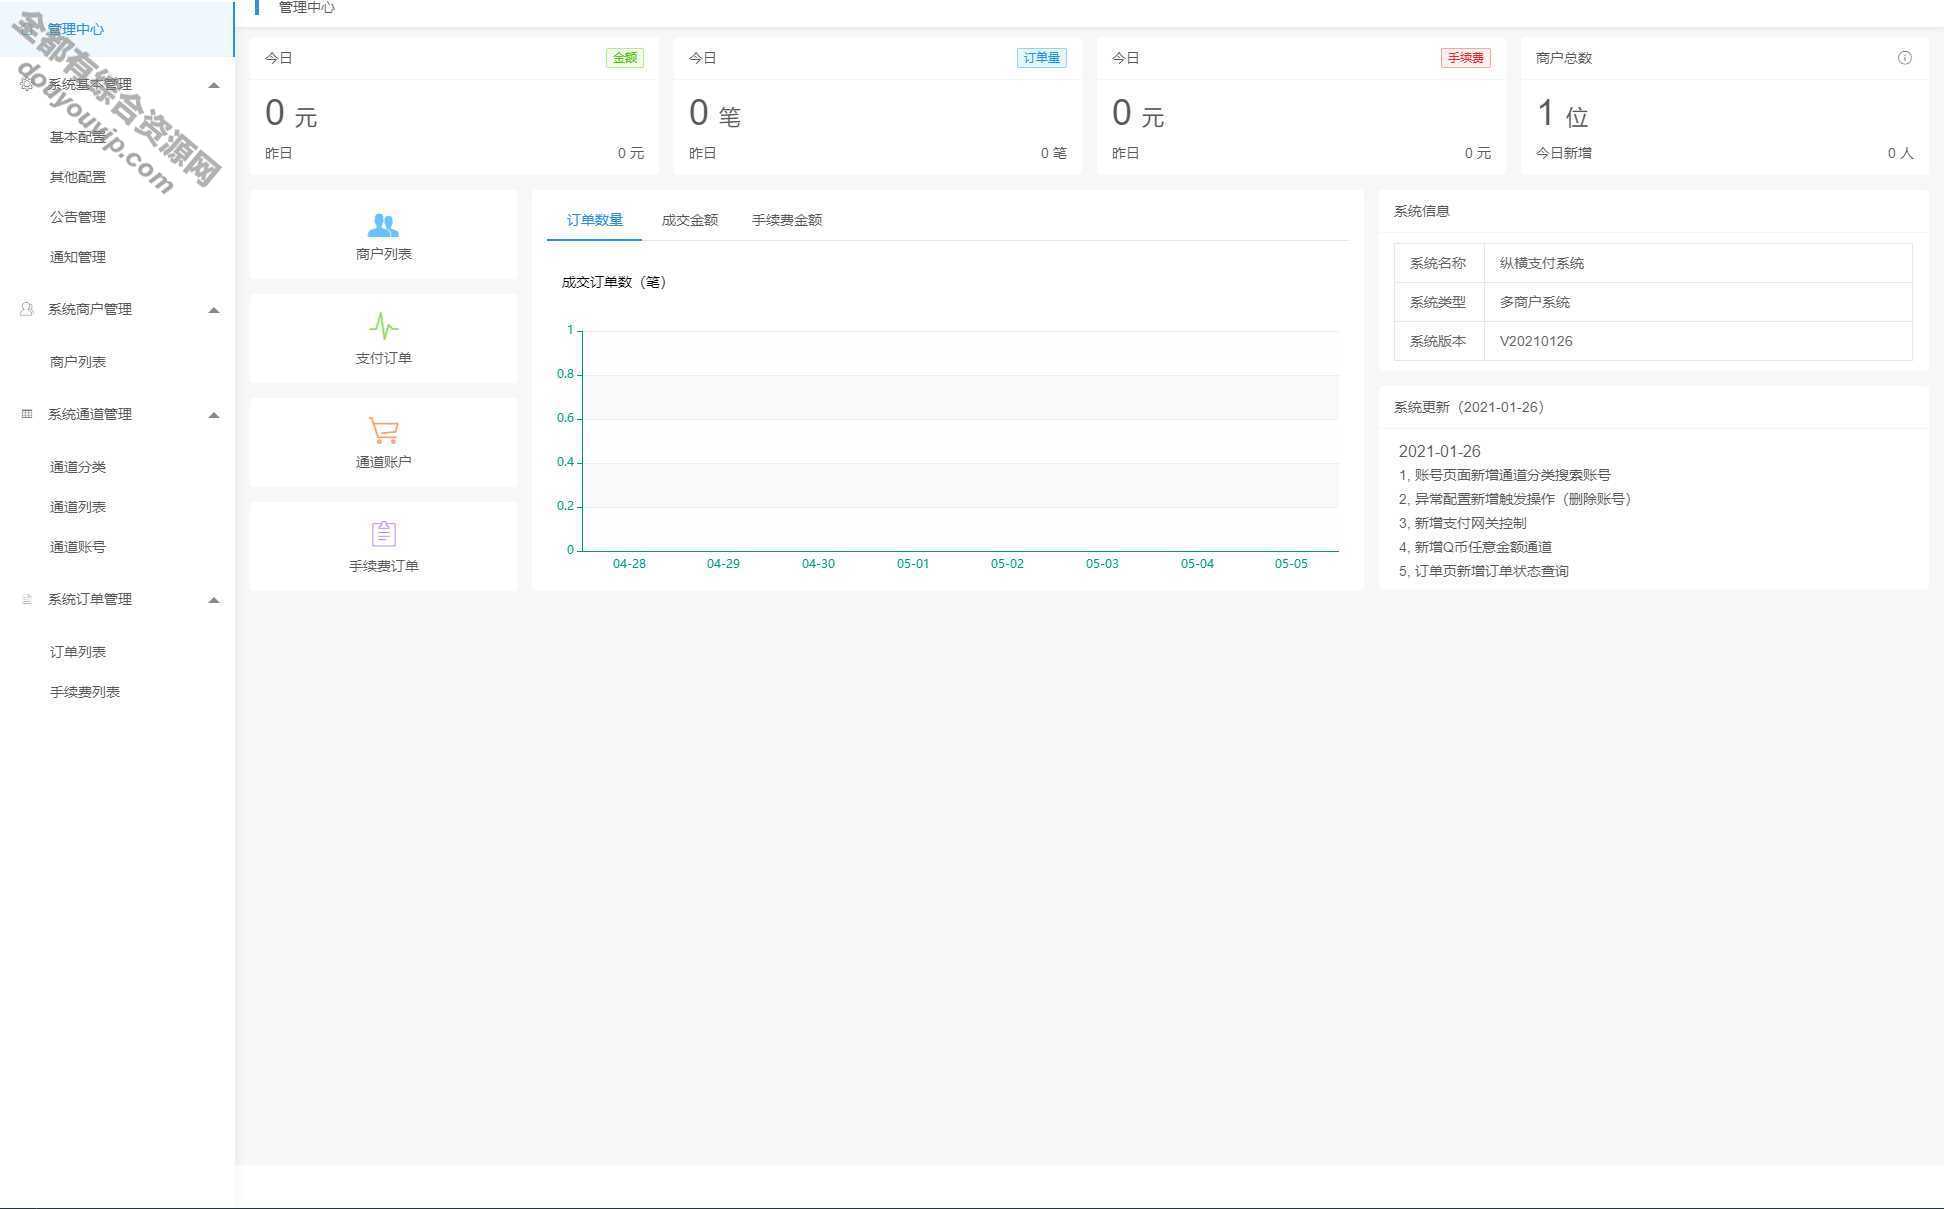
Task: Click update note 账号页面新增通道分类搜索账号
Action: (1512, 475)
